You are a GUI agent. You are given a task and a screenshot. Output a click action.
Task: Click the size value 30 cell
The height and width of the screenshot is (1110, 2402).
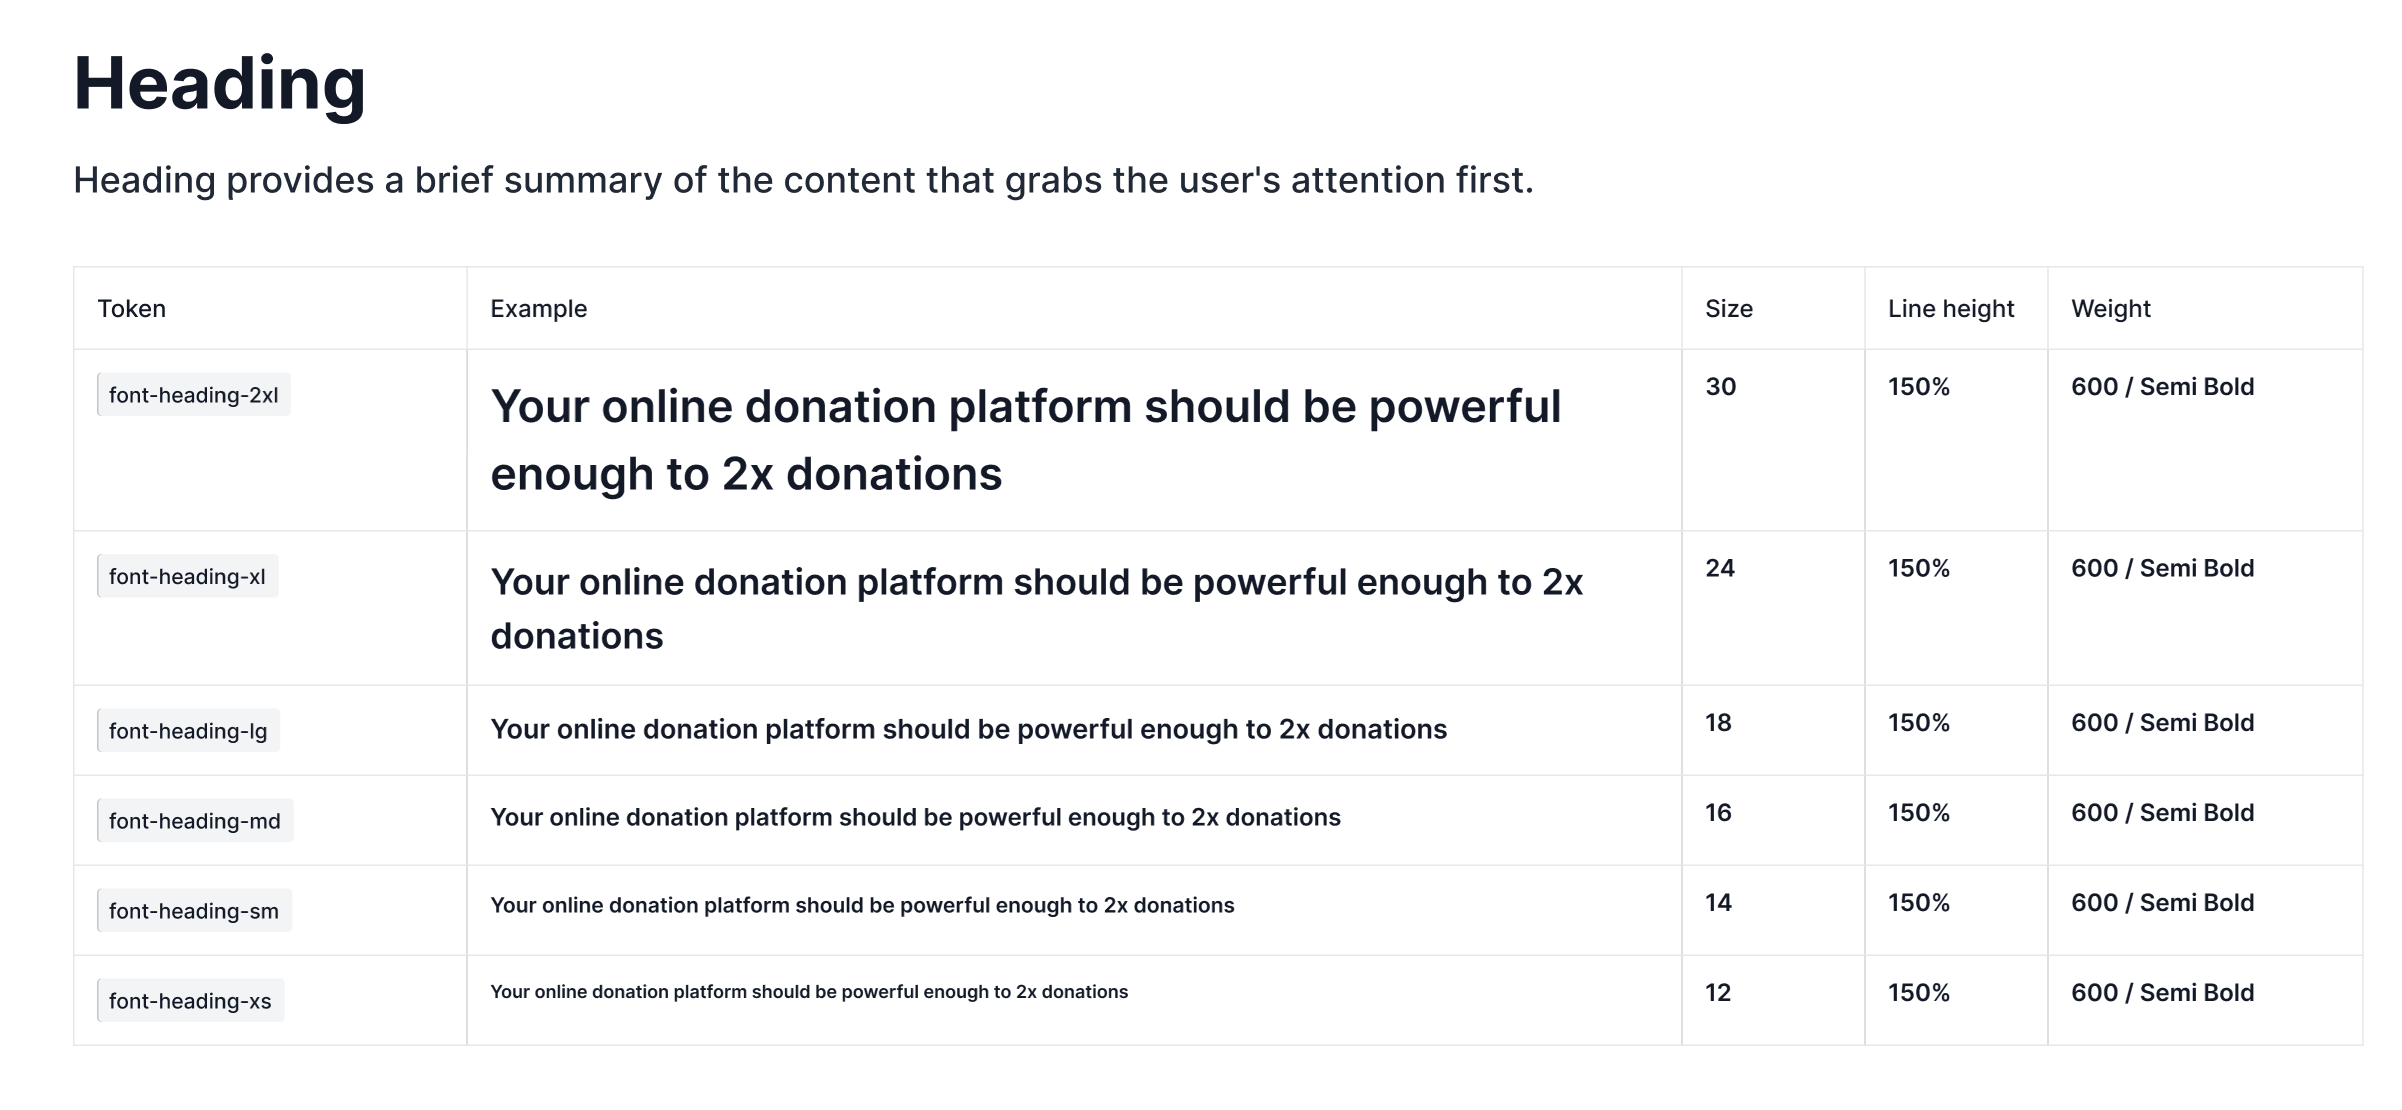click(x=1720, y=387)
